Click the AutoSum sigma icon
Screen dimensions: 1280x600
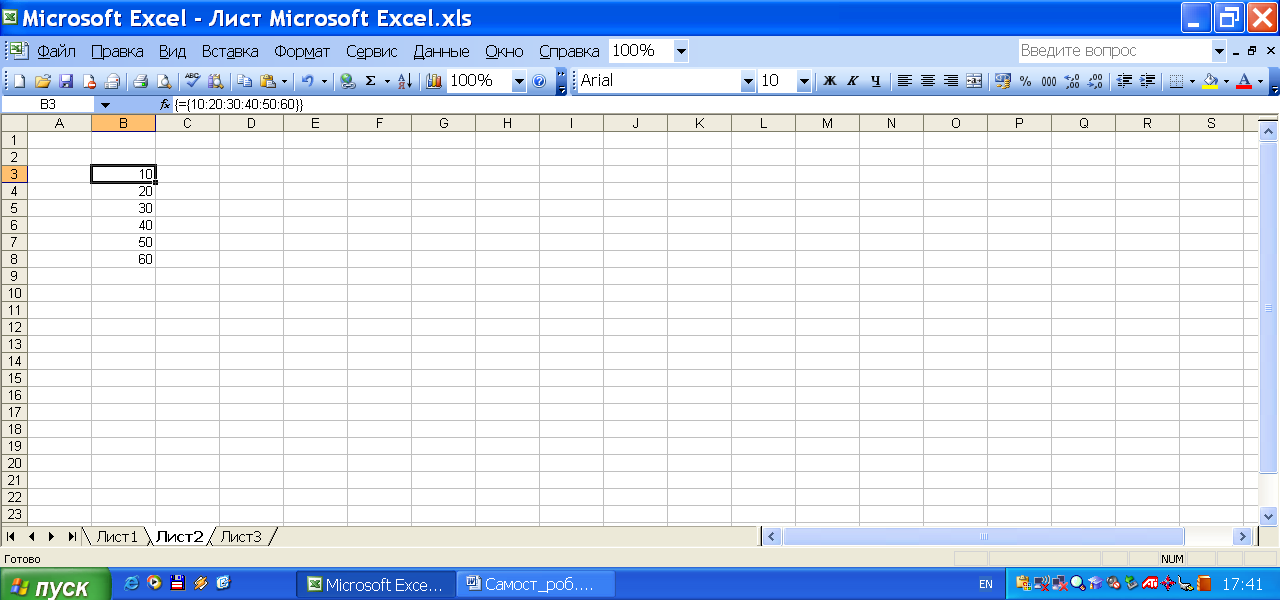click(371, 81)
